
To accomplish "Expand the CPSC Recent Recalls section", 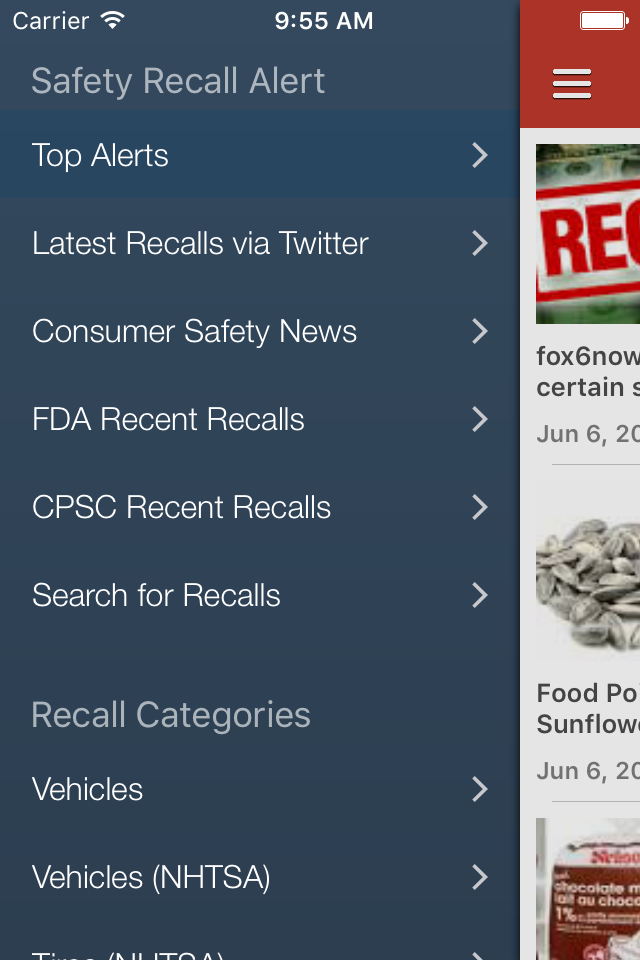I will (x=182, y=507).
